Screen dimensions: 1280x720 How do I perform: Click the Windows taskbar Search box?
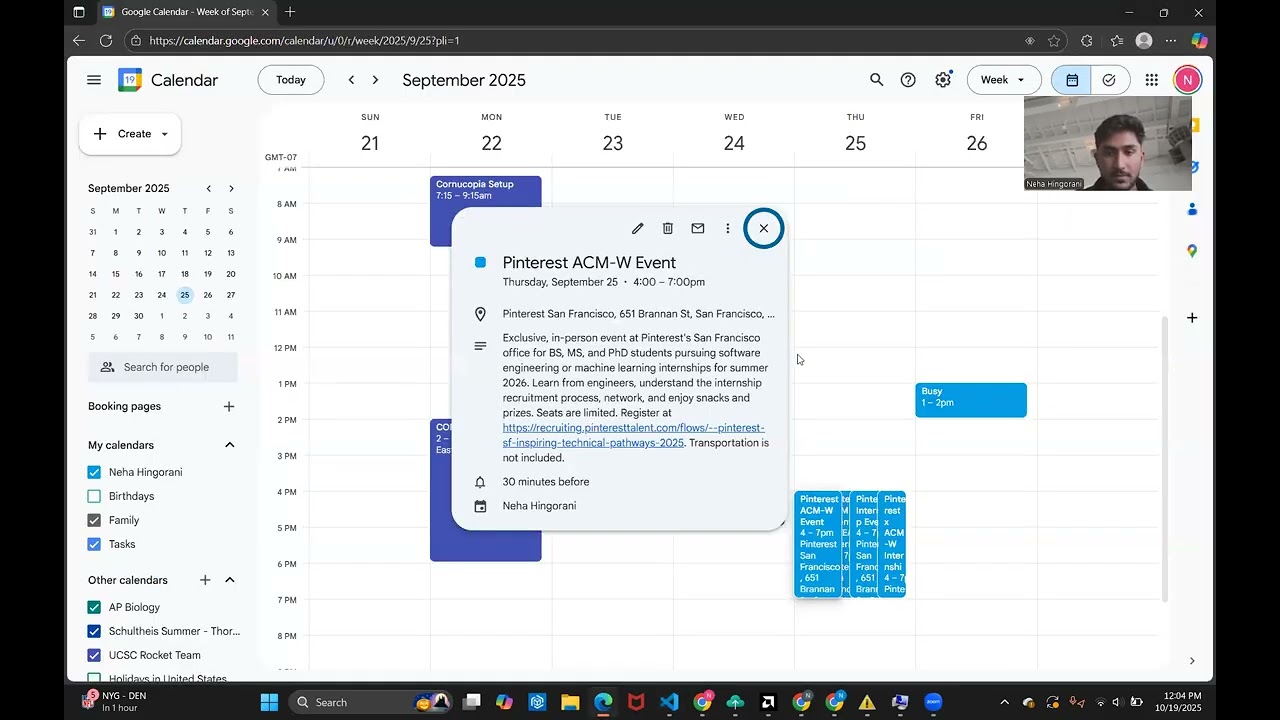point(372,702)
